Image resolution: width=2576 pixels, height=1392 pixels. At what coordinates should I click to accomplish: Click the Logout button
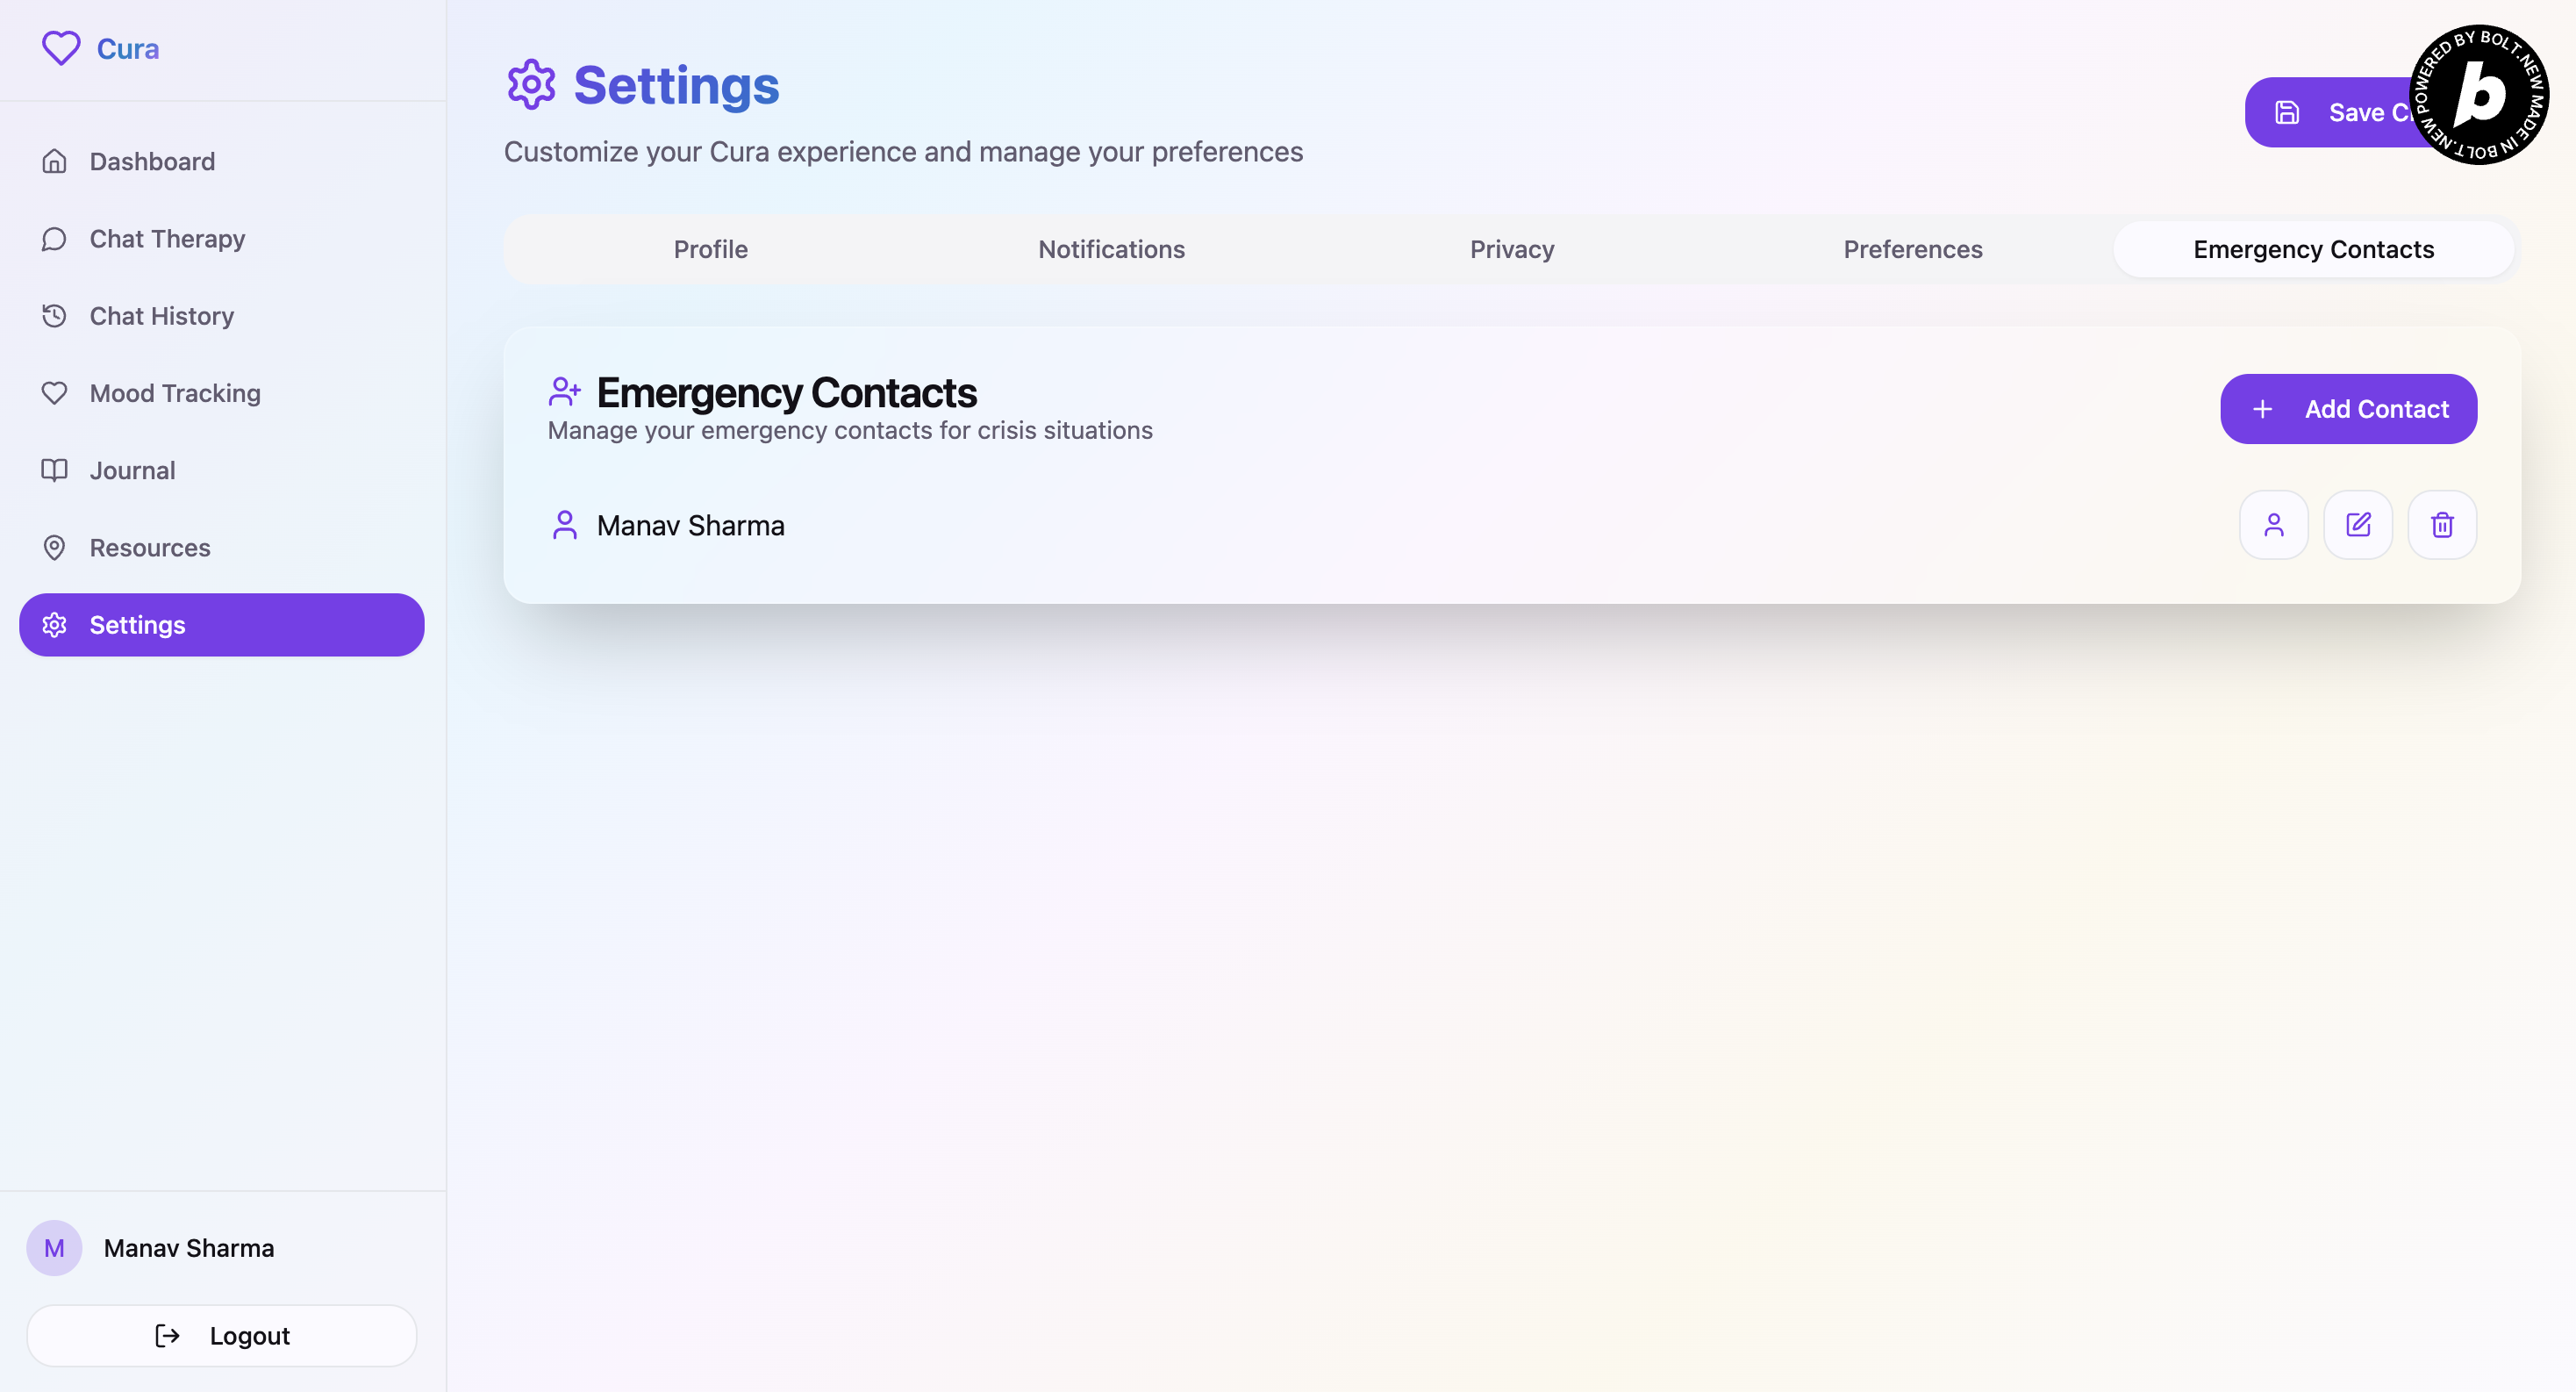(x=222, y=1336)
